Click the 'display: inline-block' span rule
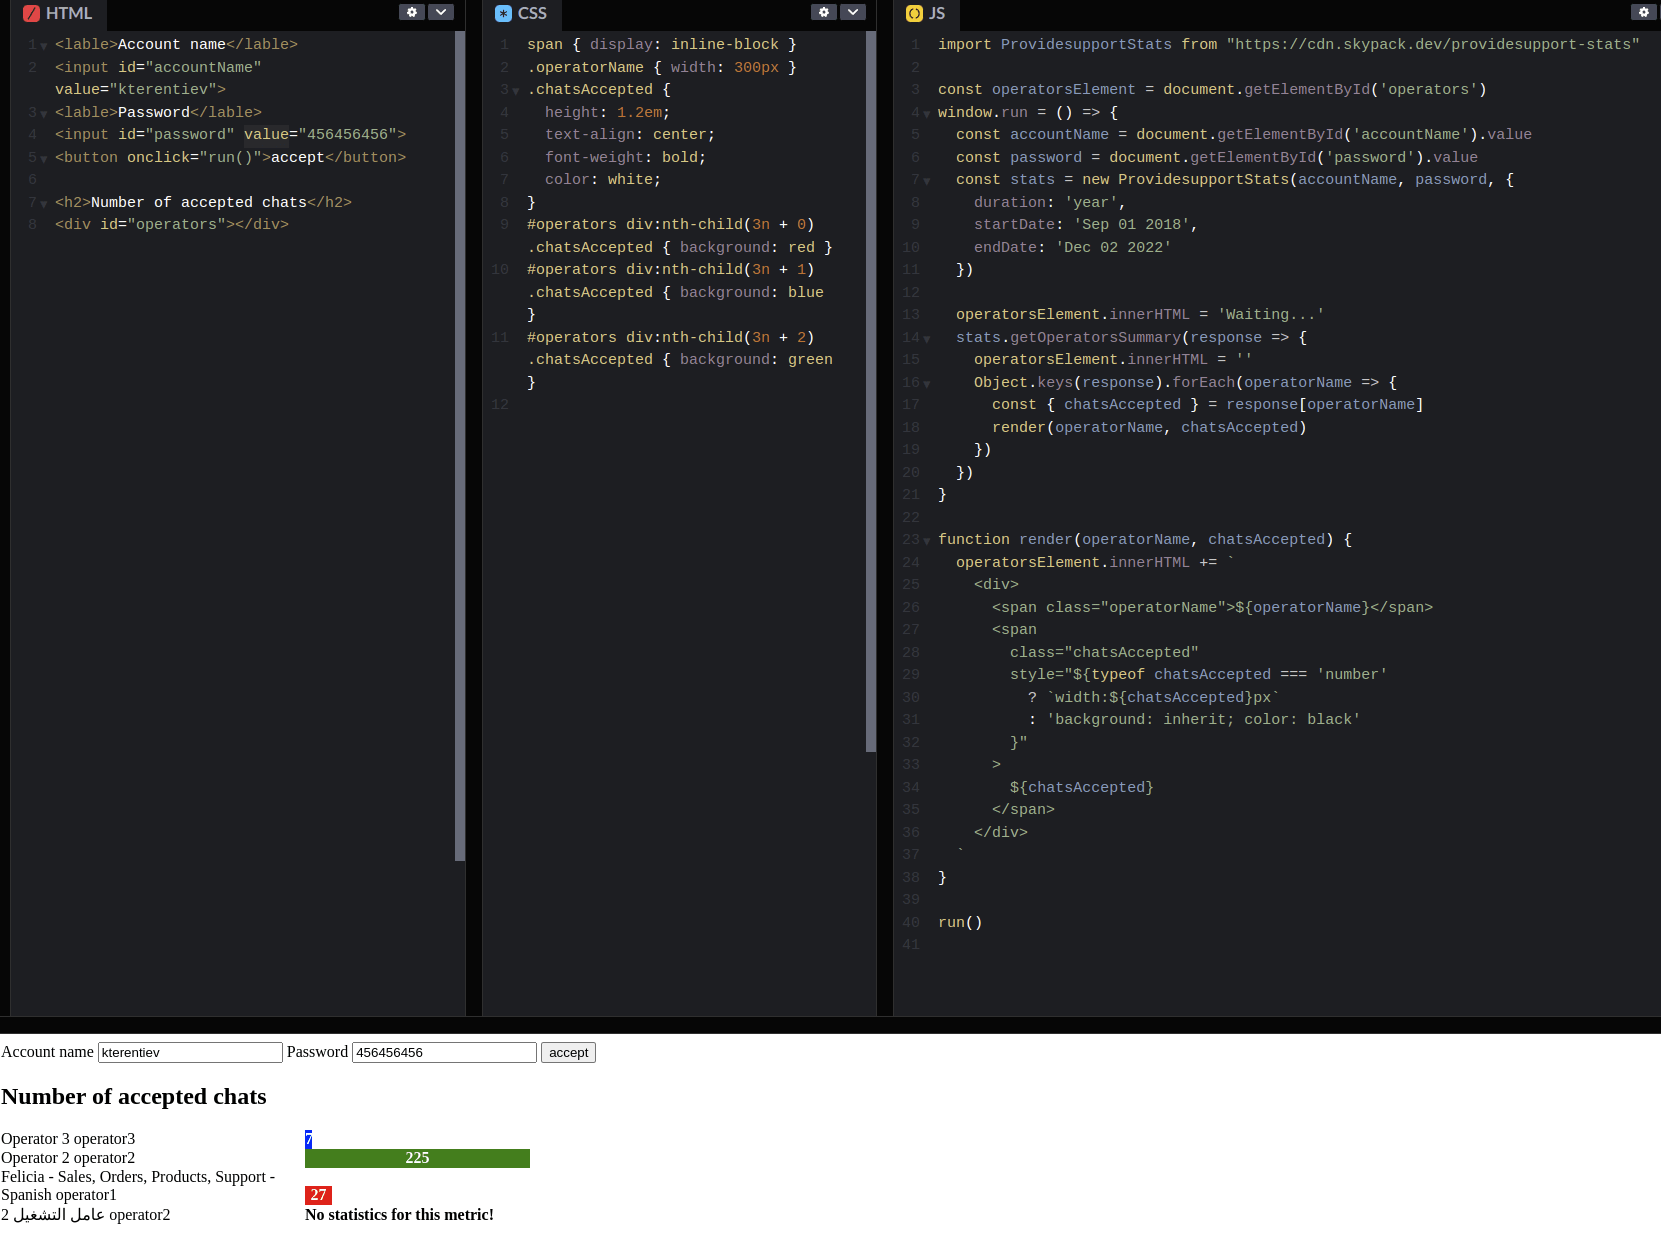This screenshot has width=1661, height=1245. tap(661, 44)
